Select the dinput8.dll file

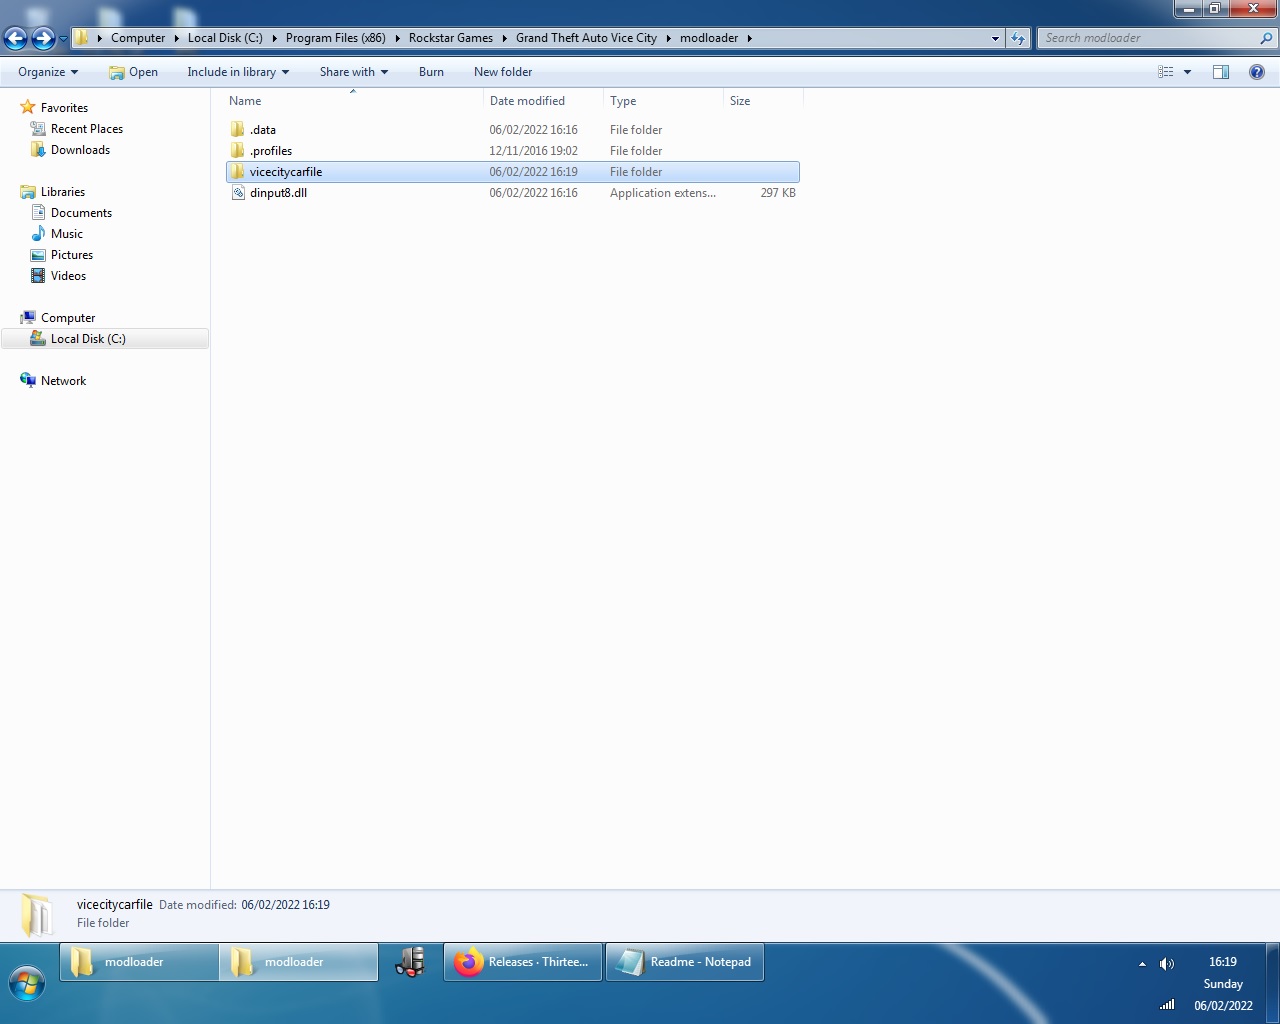coord(512,193)
